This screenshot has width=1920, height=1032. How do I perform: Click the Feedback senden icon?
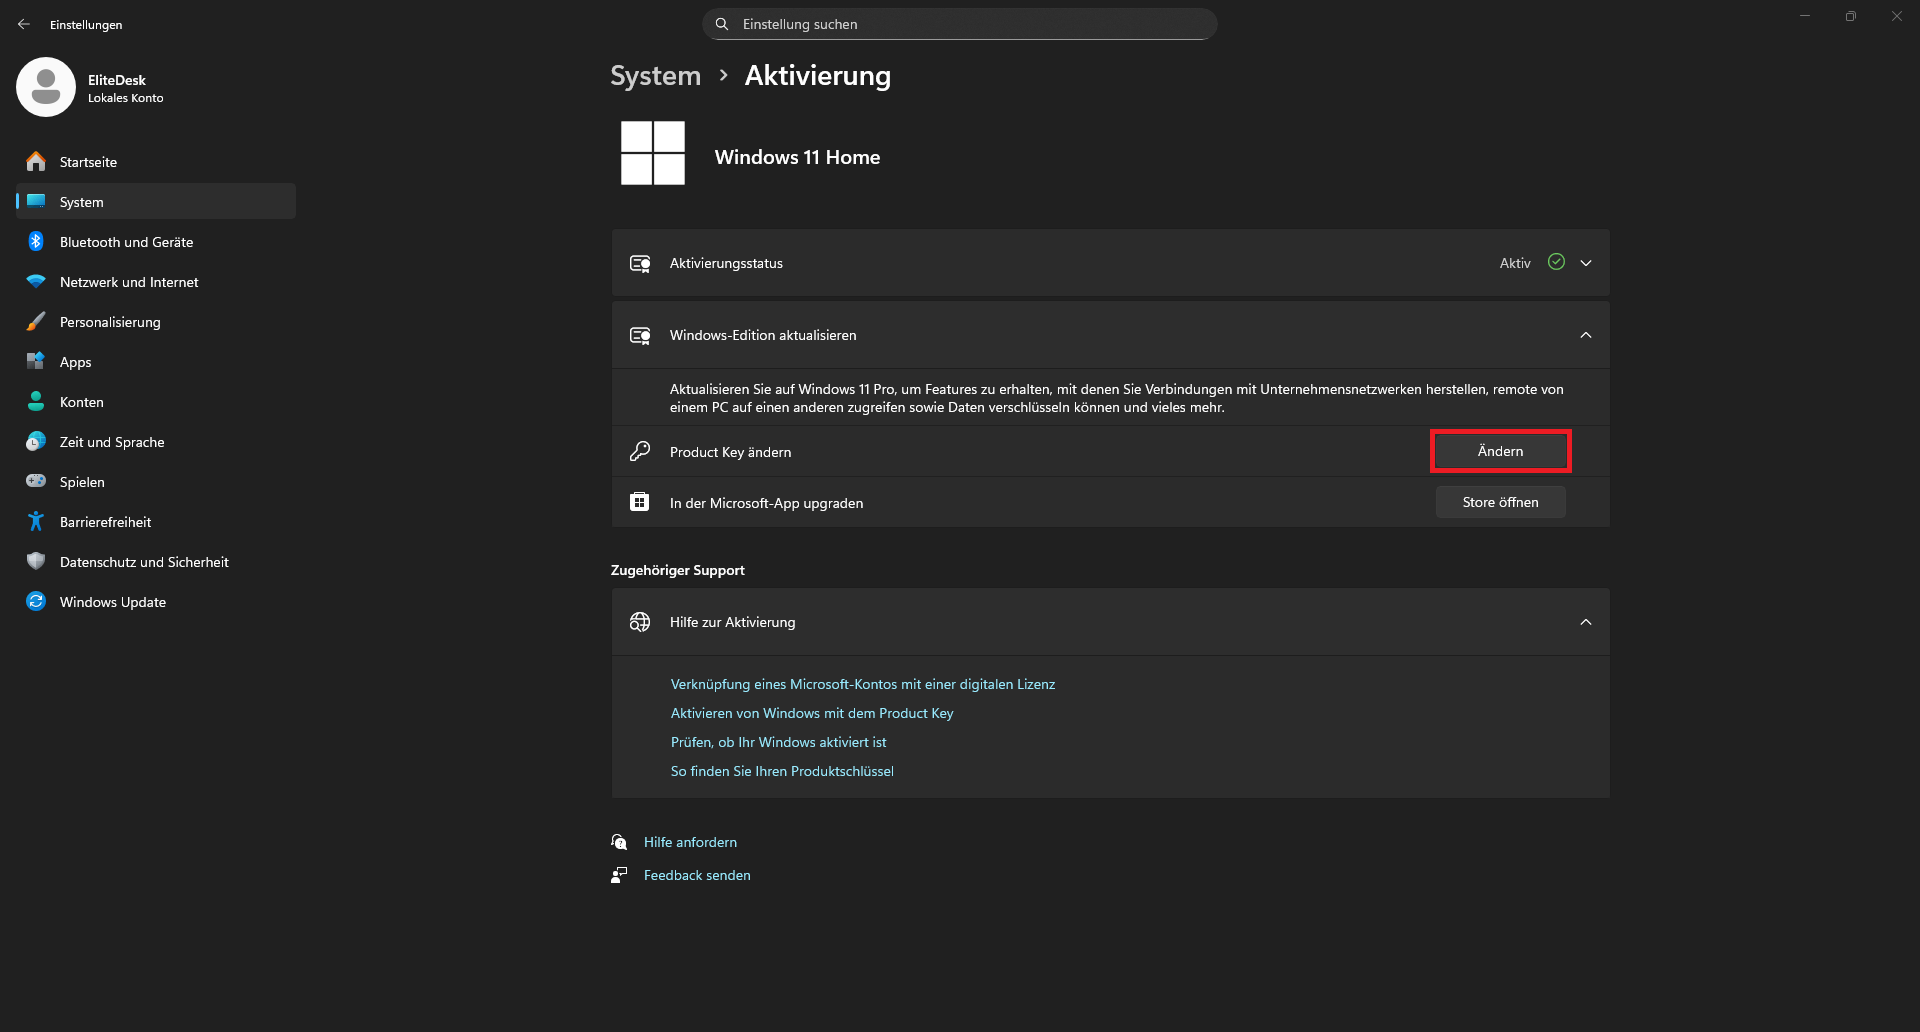pos(619,875)
